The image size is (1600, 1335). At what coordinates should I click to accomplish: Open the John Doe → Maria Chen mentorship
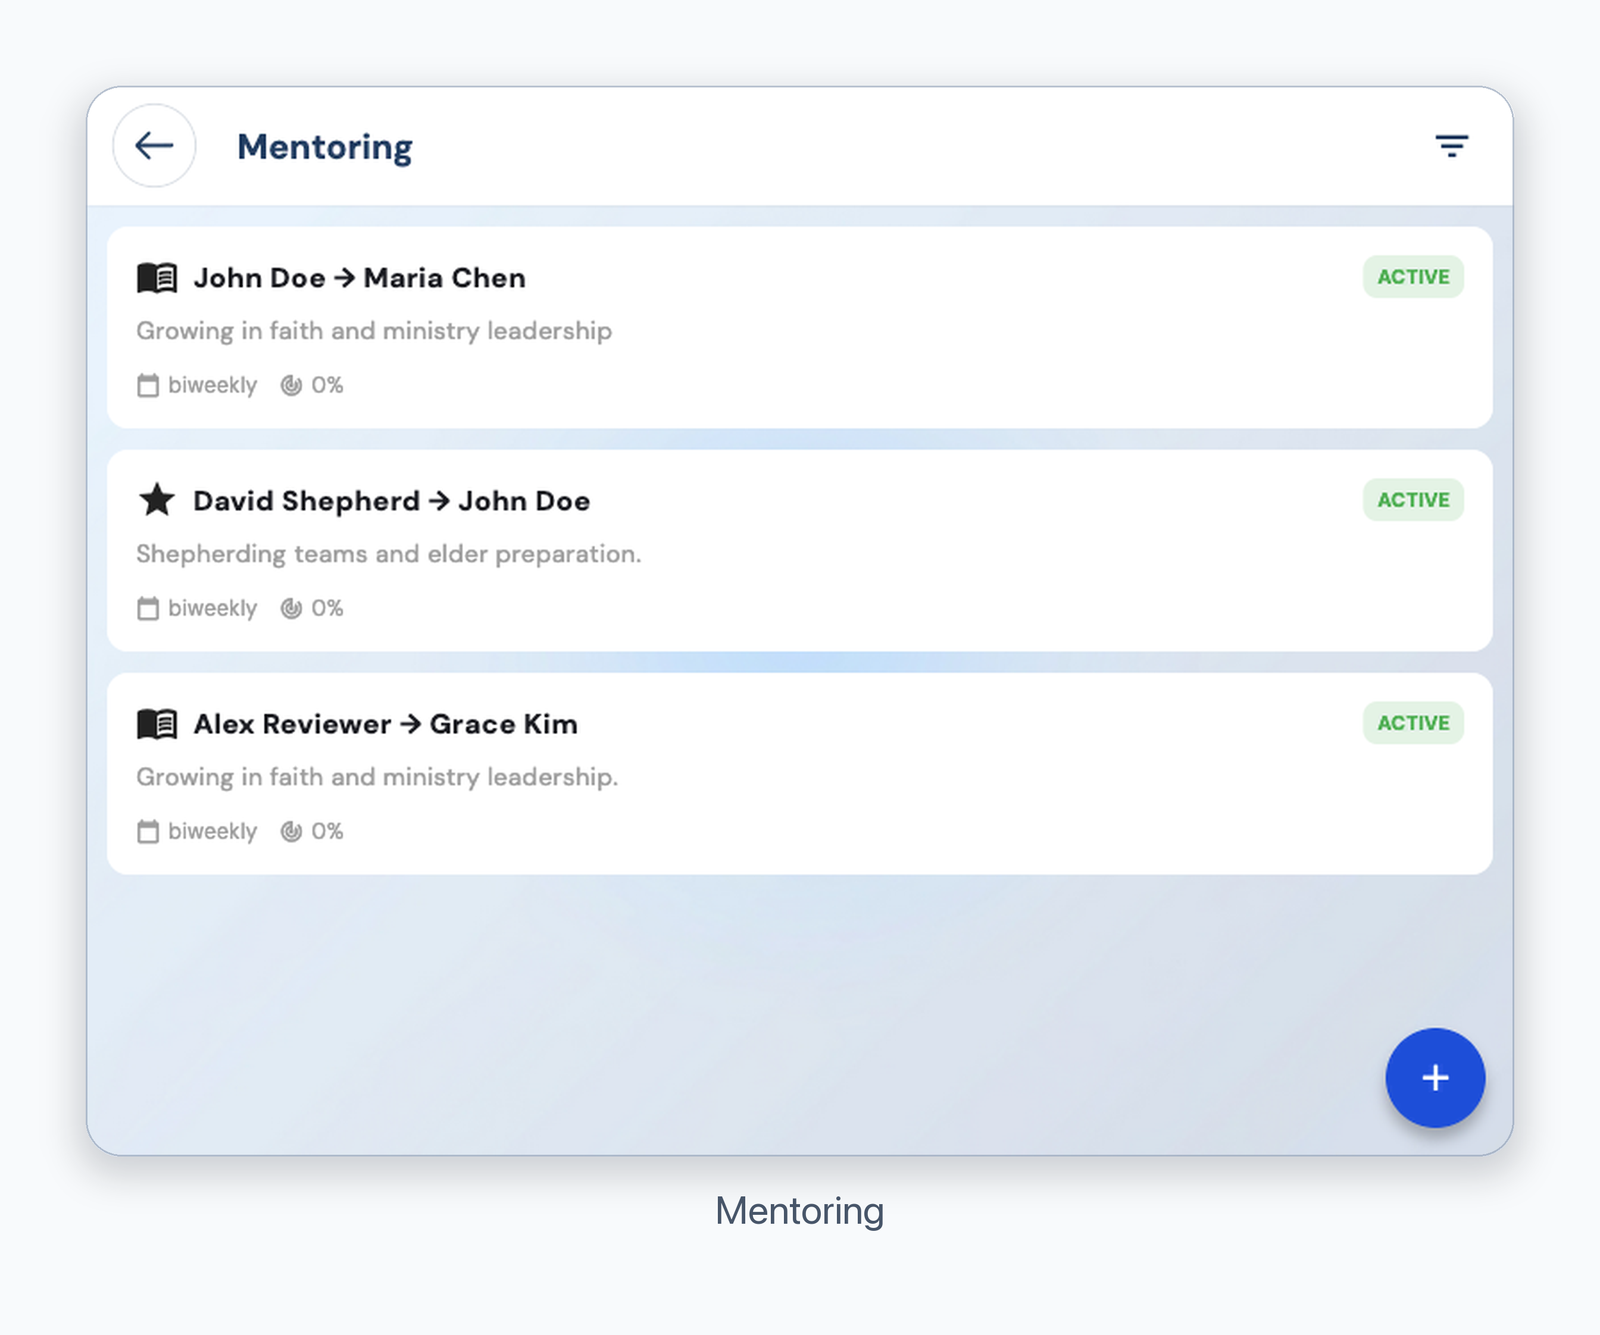[x=800, y=328]
